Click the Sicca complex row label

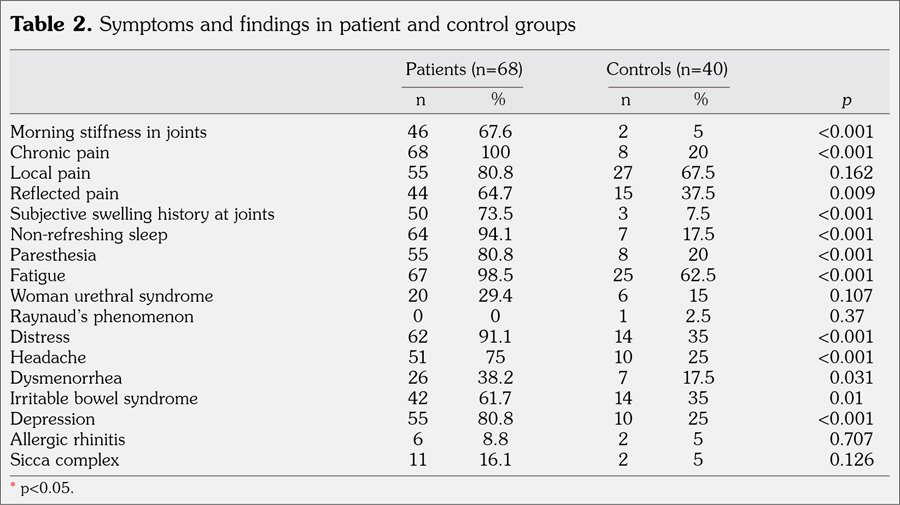click(x=64, y=460)
